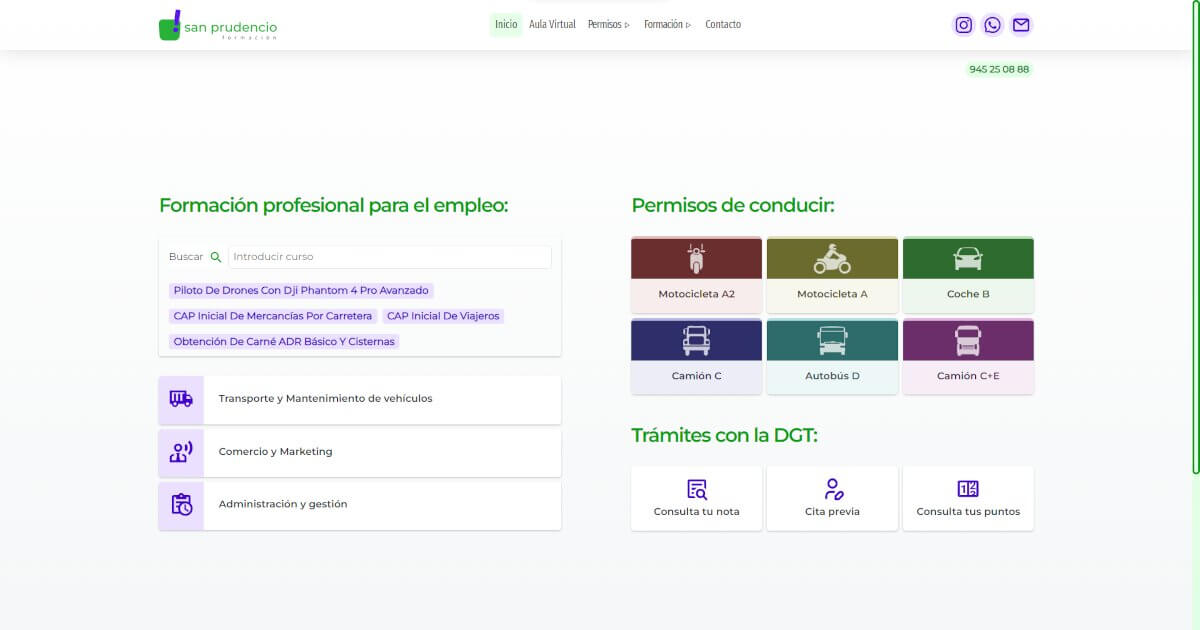Choose the Motocicleta A2 permit label

697,295
